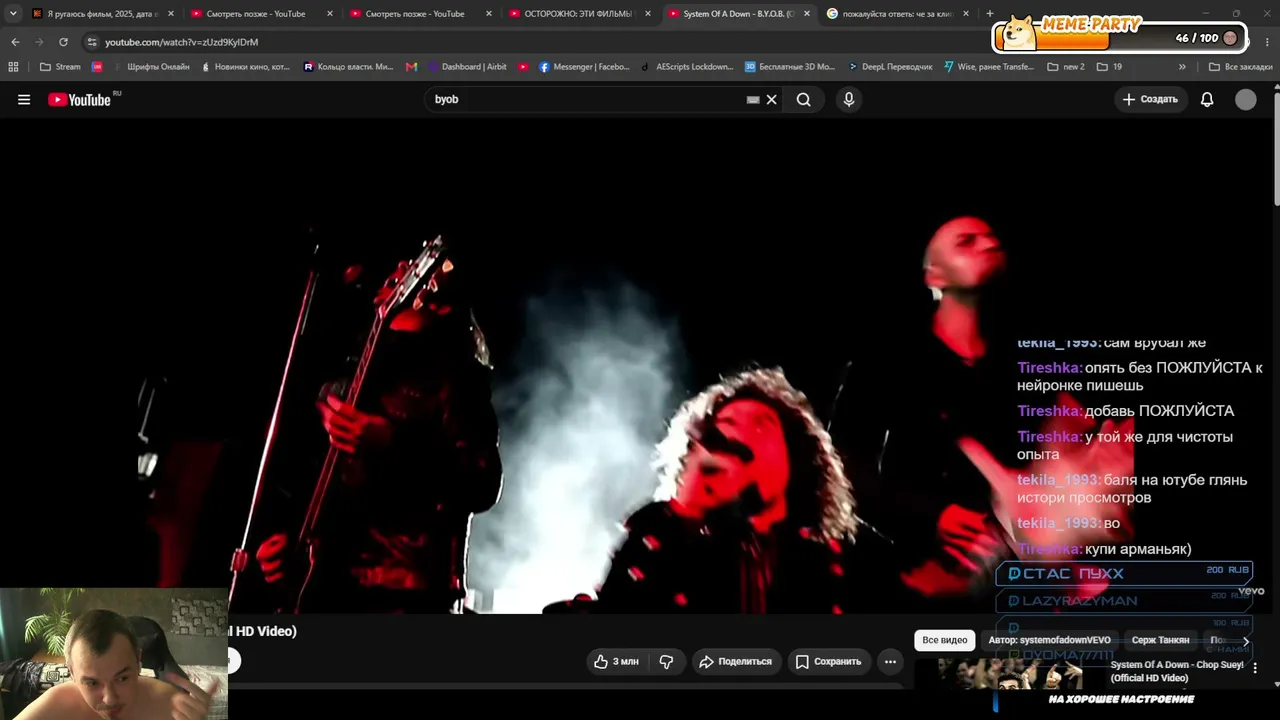Switch to the first 'Смотреть позже - YouTube' tab
The height and width of the screenshot is (720, 1280).
click(x=261, y=14)
